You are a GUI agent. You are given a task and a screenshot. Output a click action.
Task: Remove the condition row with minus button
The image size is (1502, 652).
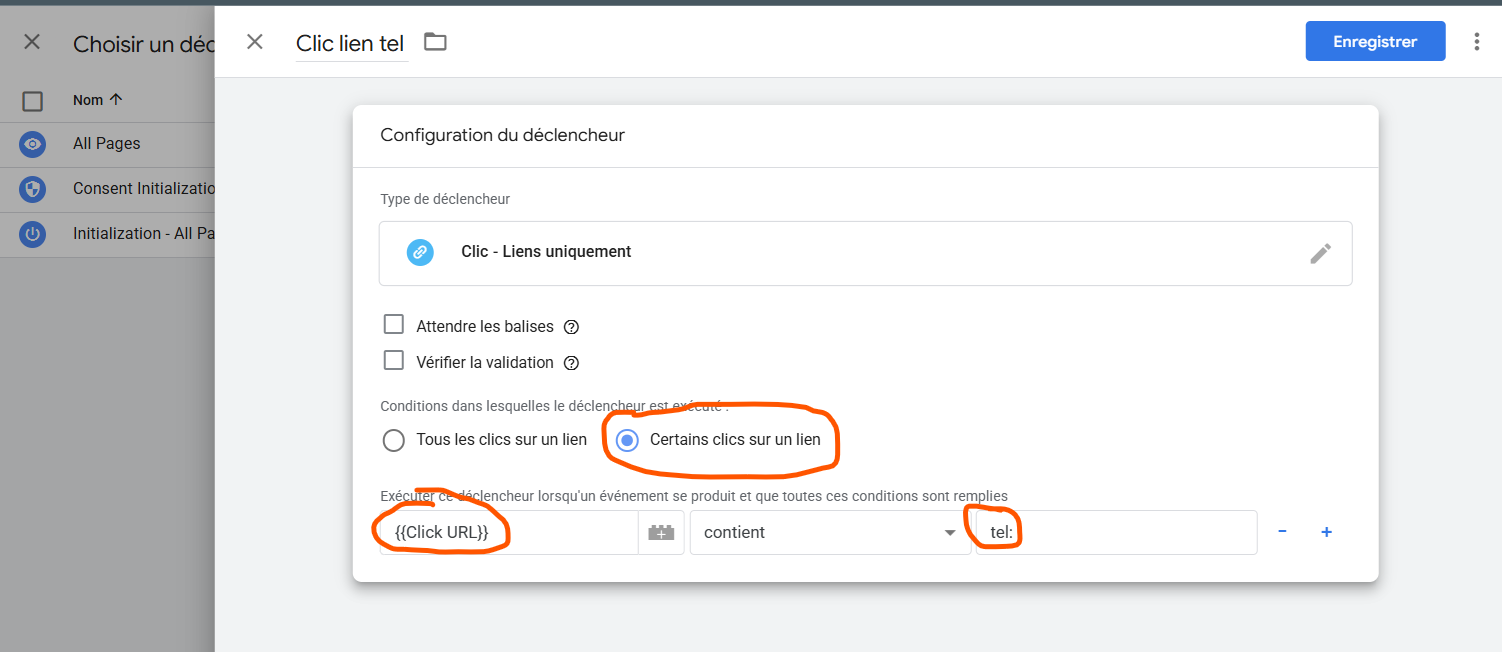point(1282,532)
